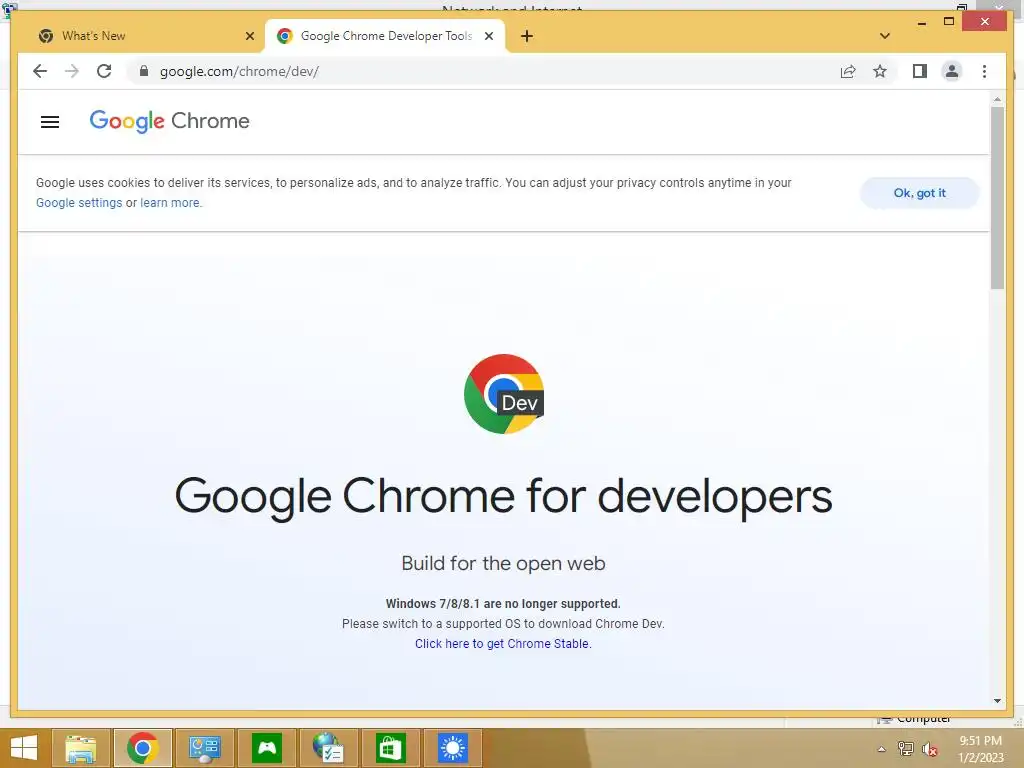Share this page using share icon
Viewport: 1024px width, 768px height.
tap(848, 71)
